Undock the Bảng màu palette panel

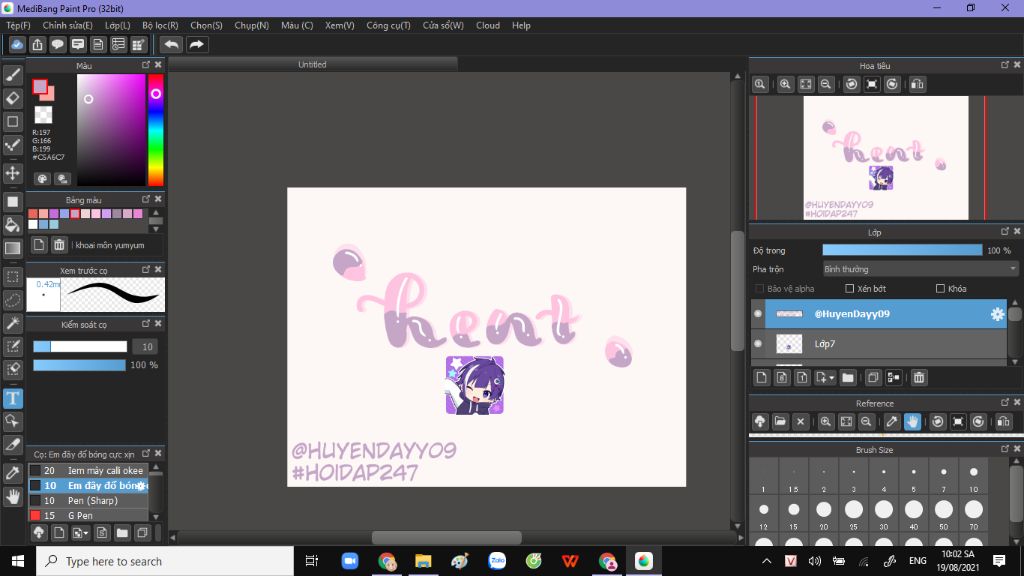(x=146, y=199)
